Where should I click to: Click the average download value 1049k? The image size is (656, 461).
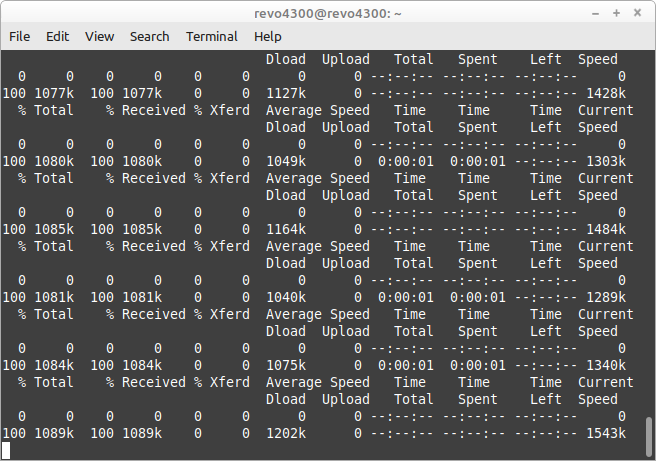pos(286,161)
